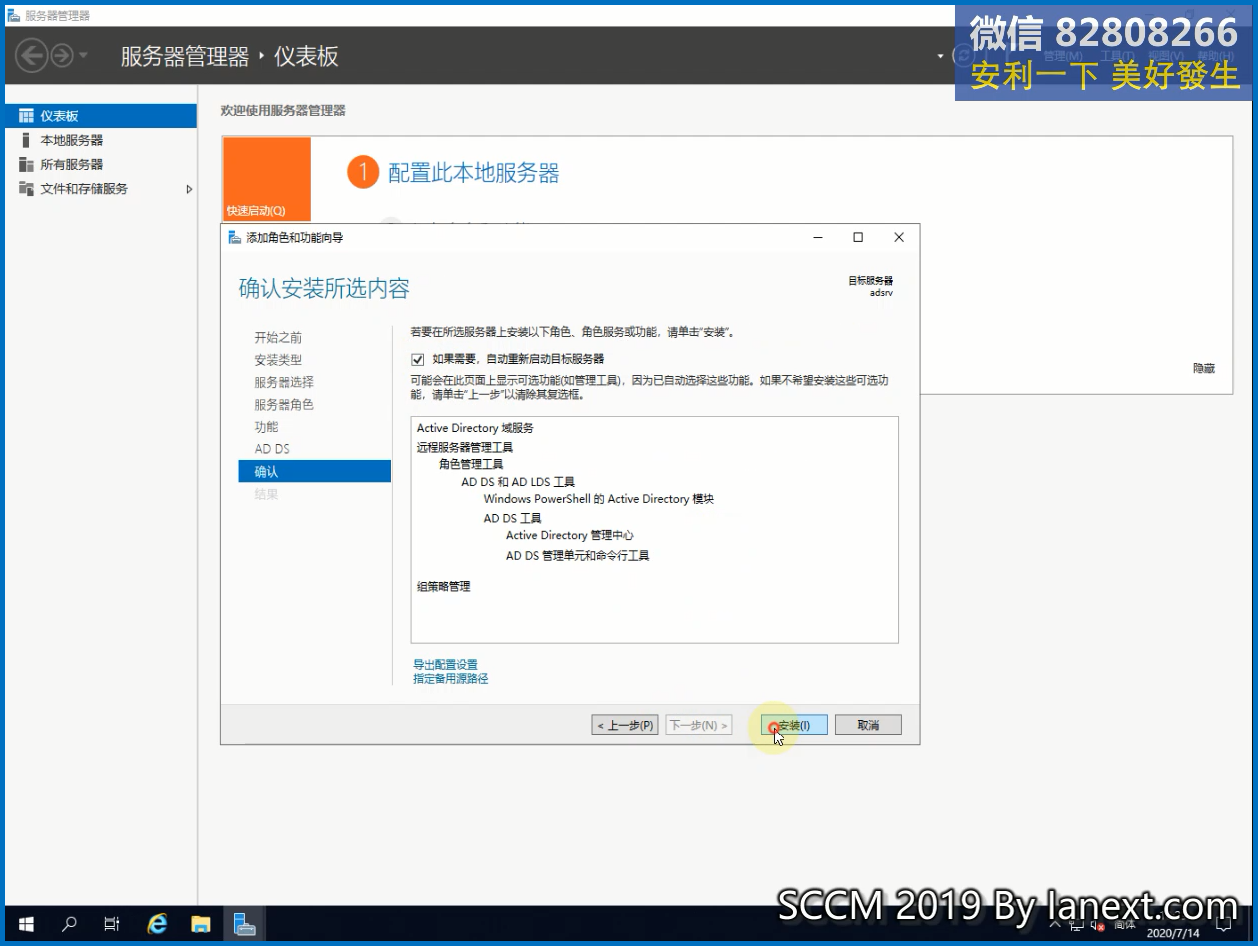
Task: Open the navigation history dropdown arrow
Action: coord(83,56)
